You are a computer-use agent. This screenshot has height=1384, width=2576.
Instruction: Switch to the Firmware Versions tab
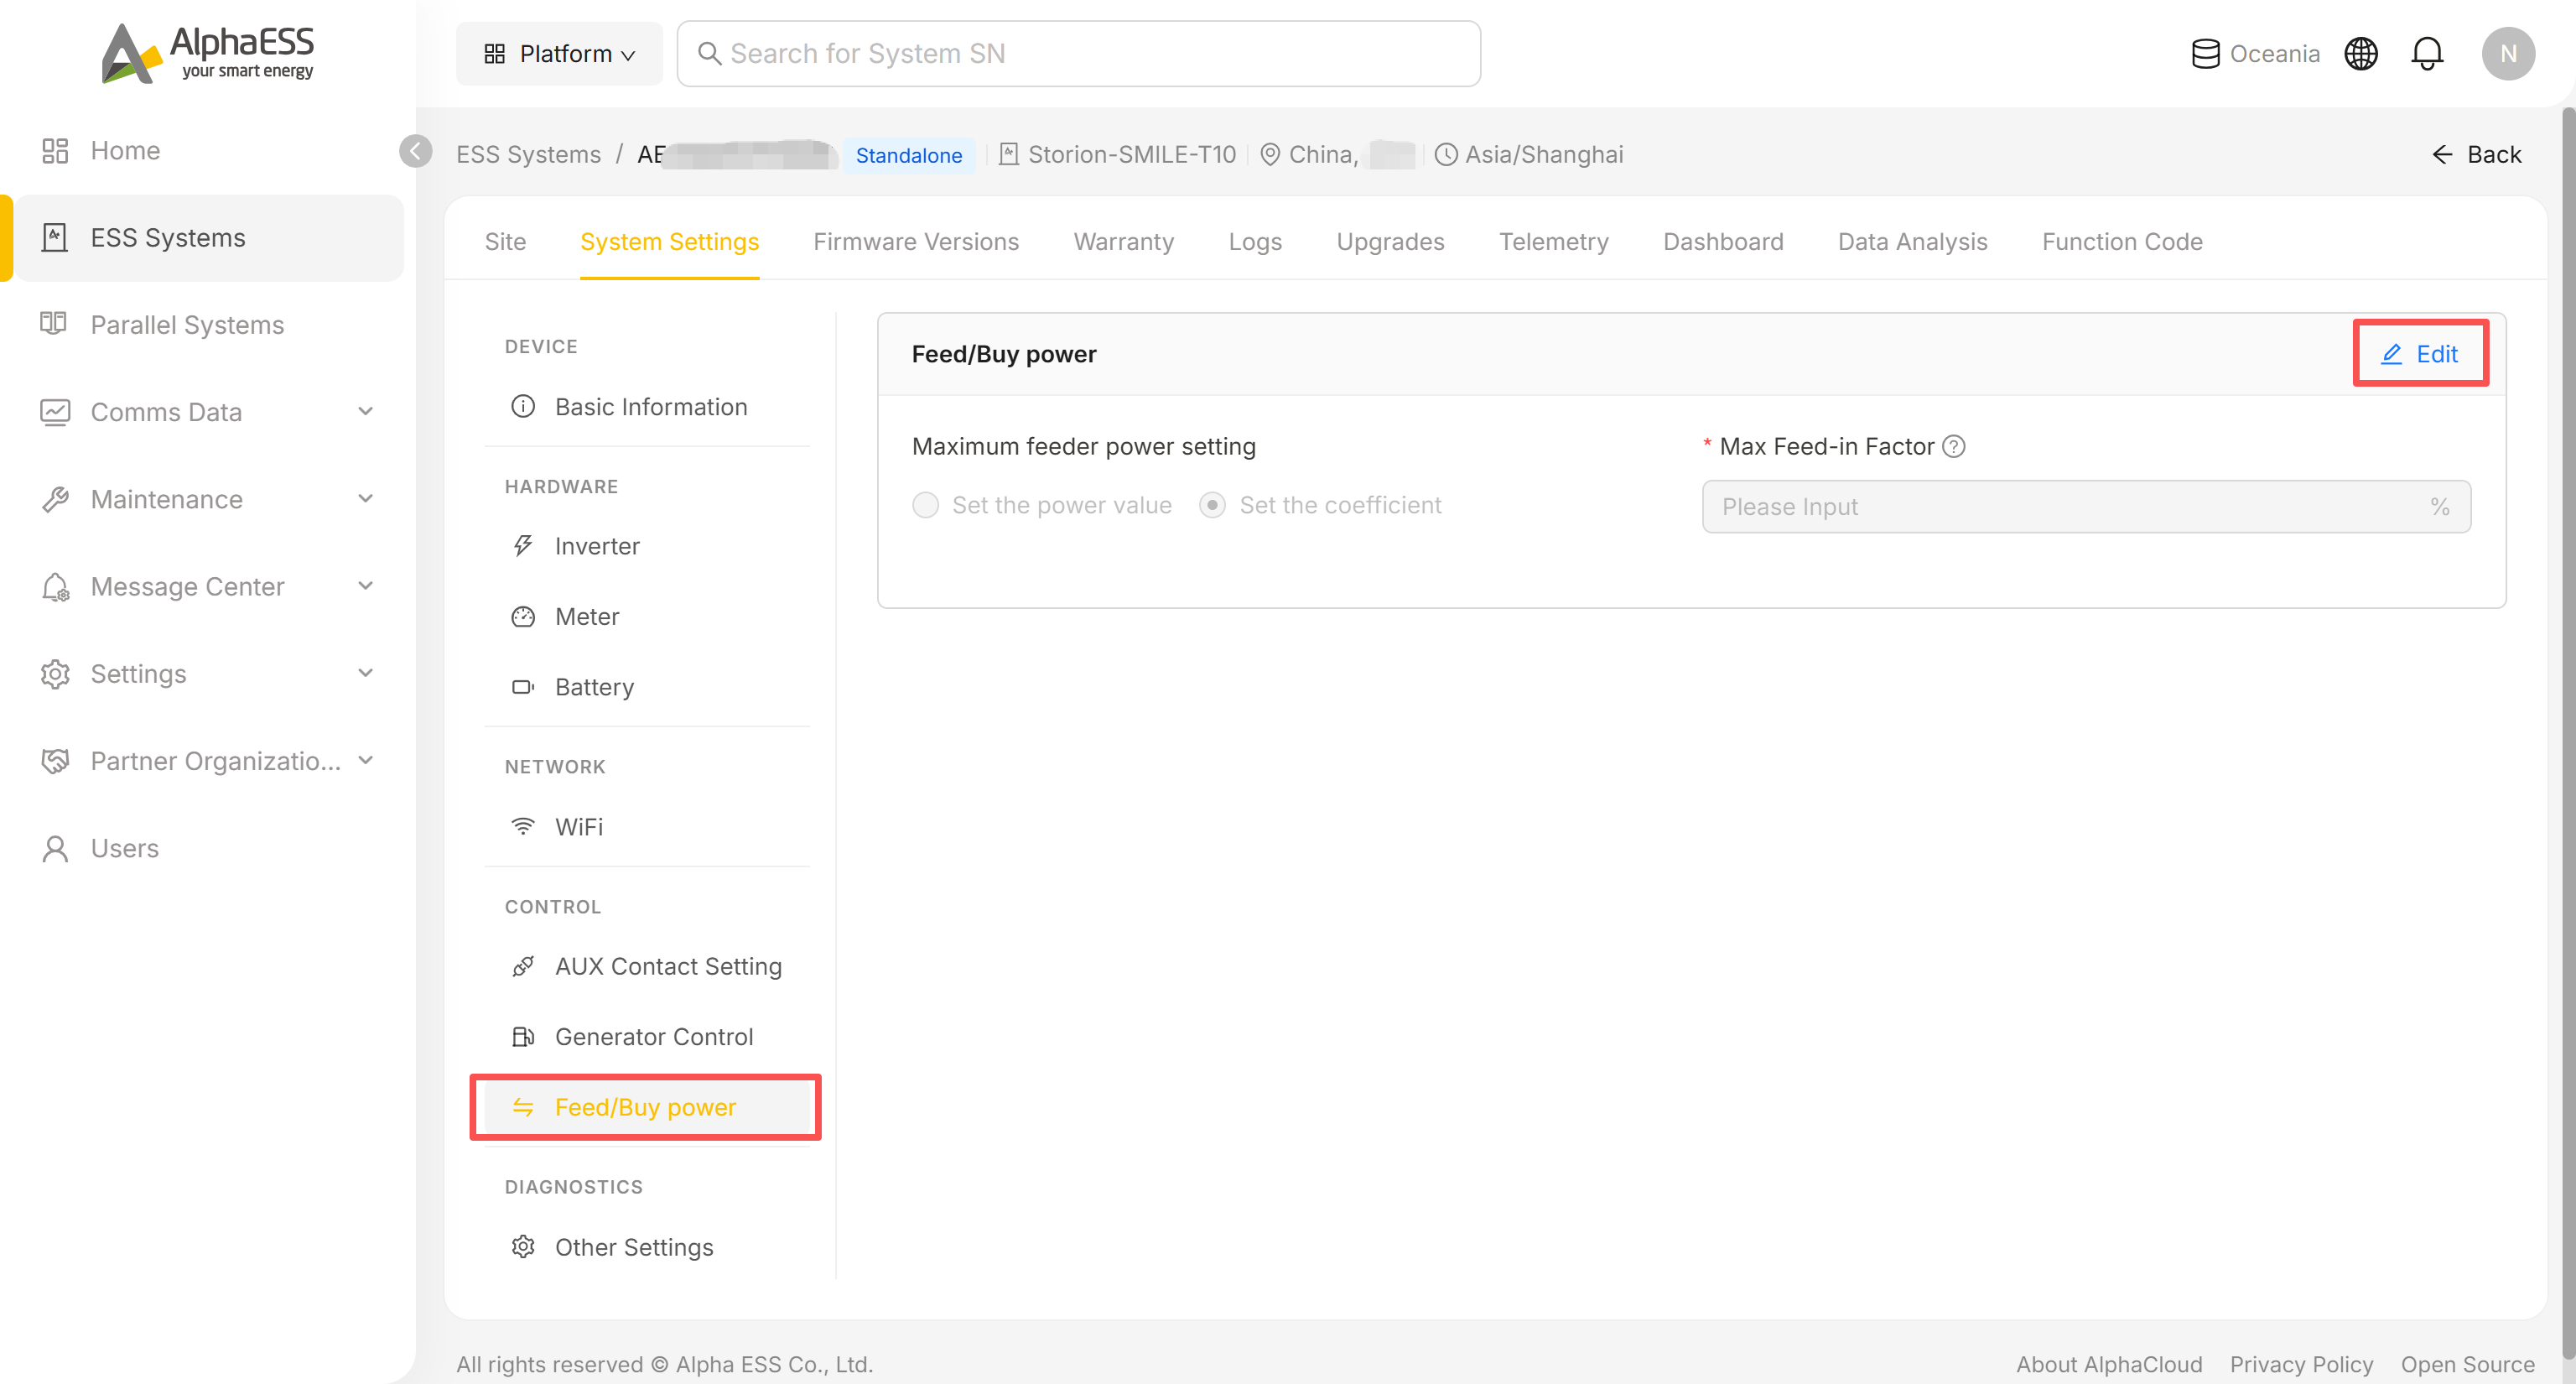[x=915, y=242]
